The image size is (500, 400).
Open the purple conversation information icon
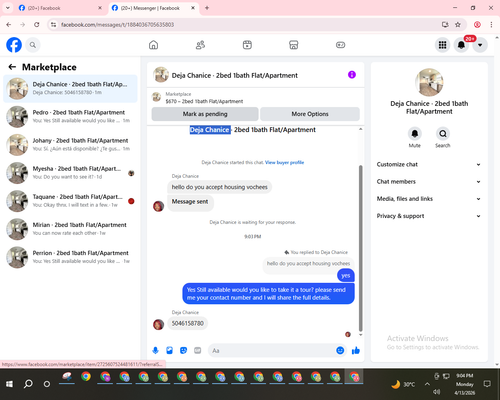coord(352,75)
